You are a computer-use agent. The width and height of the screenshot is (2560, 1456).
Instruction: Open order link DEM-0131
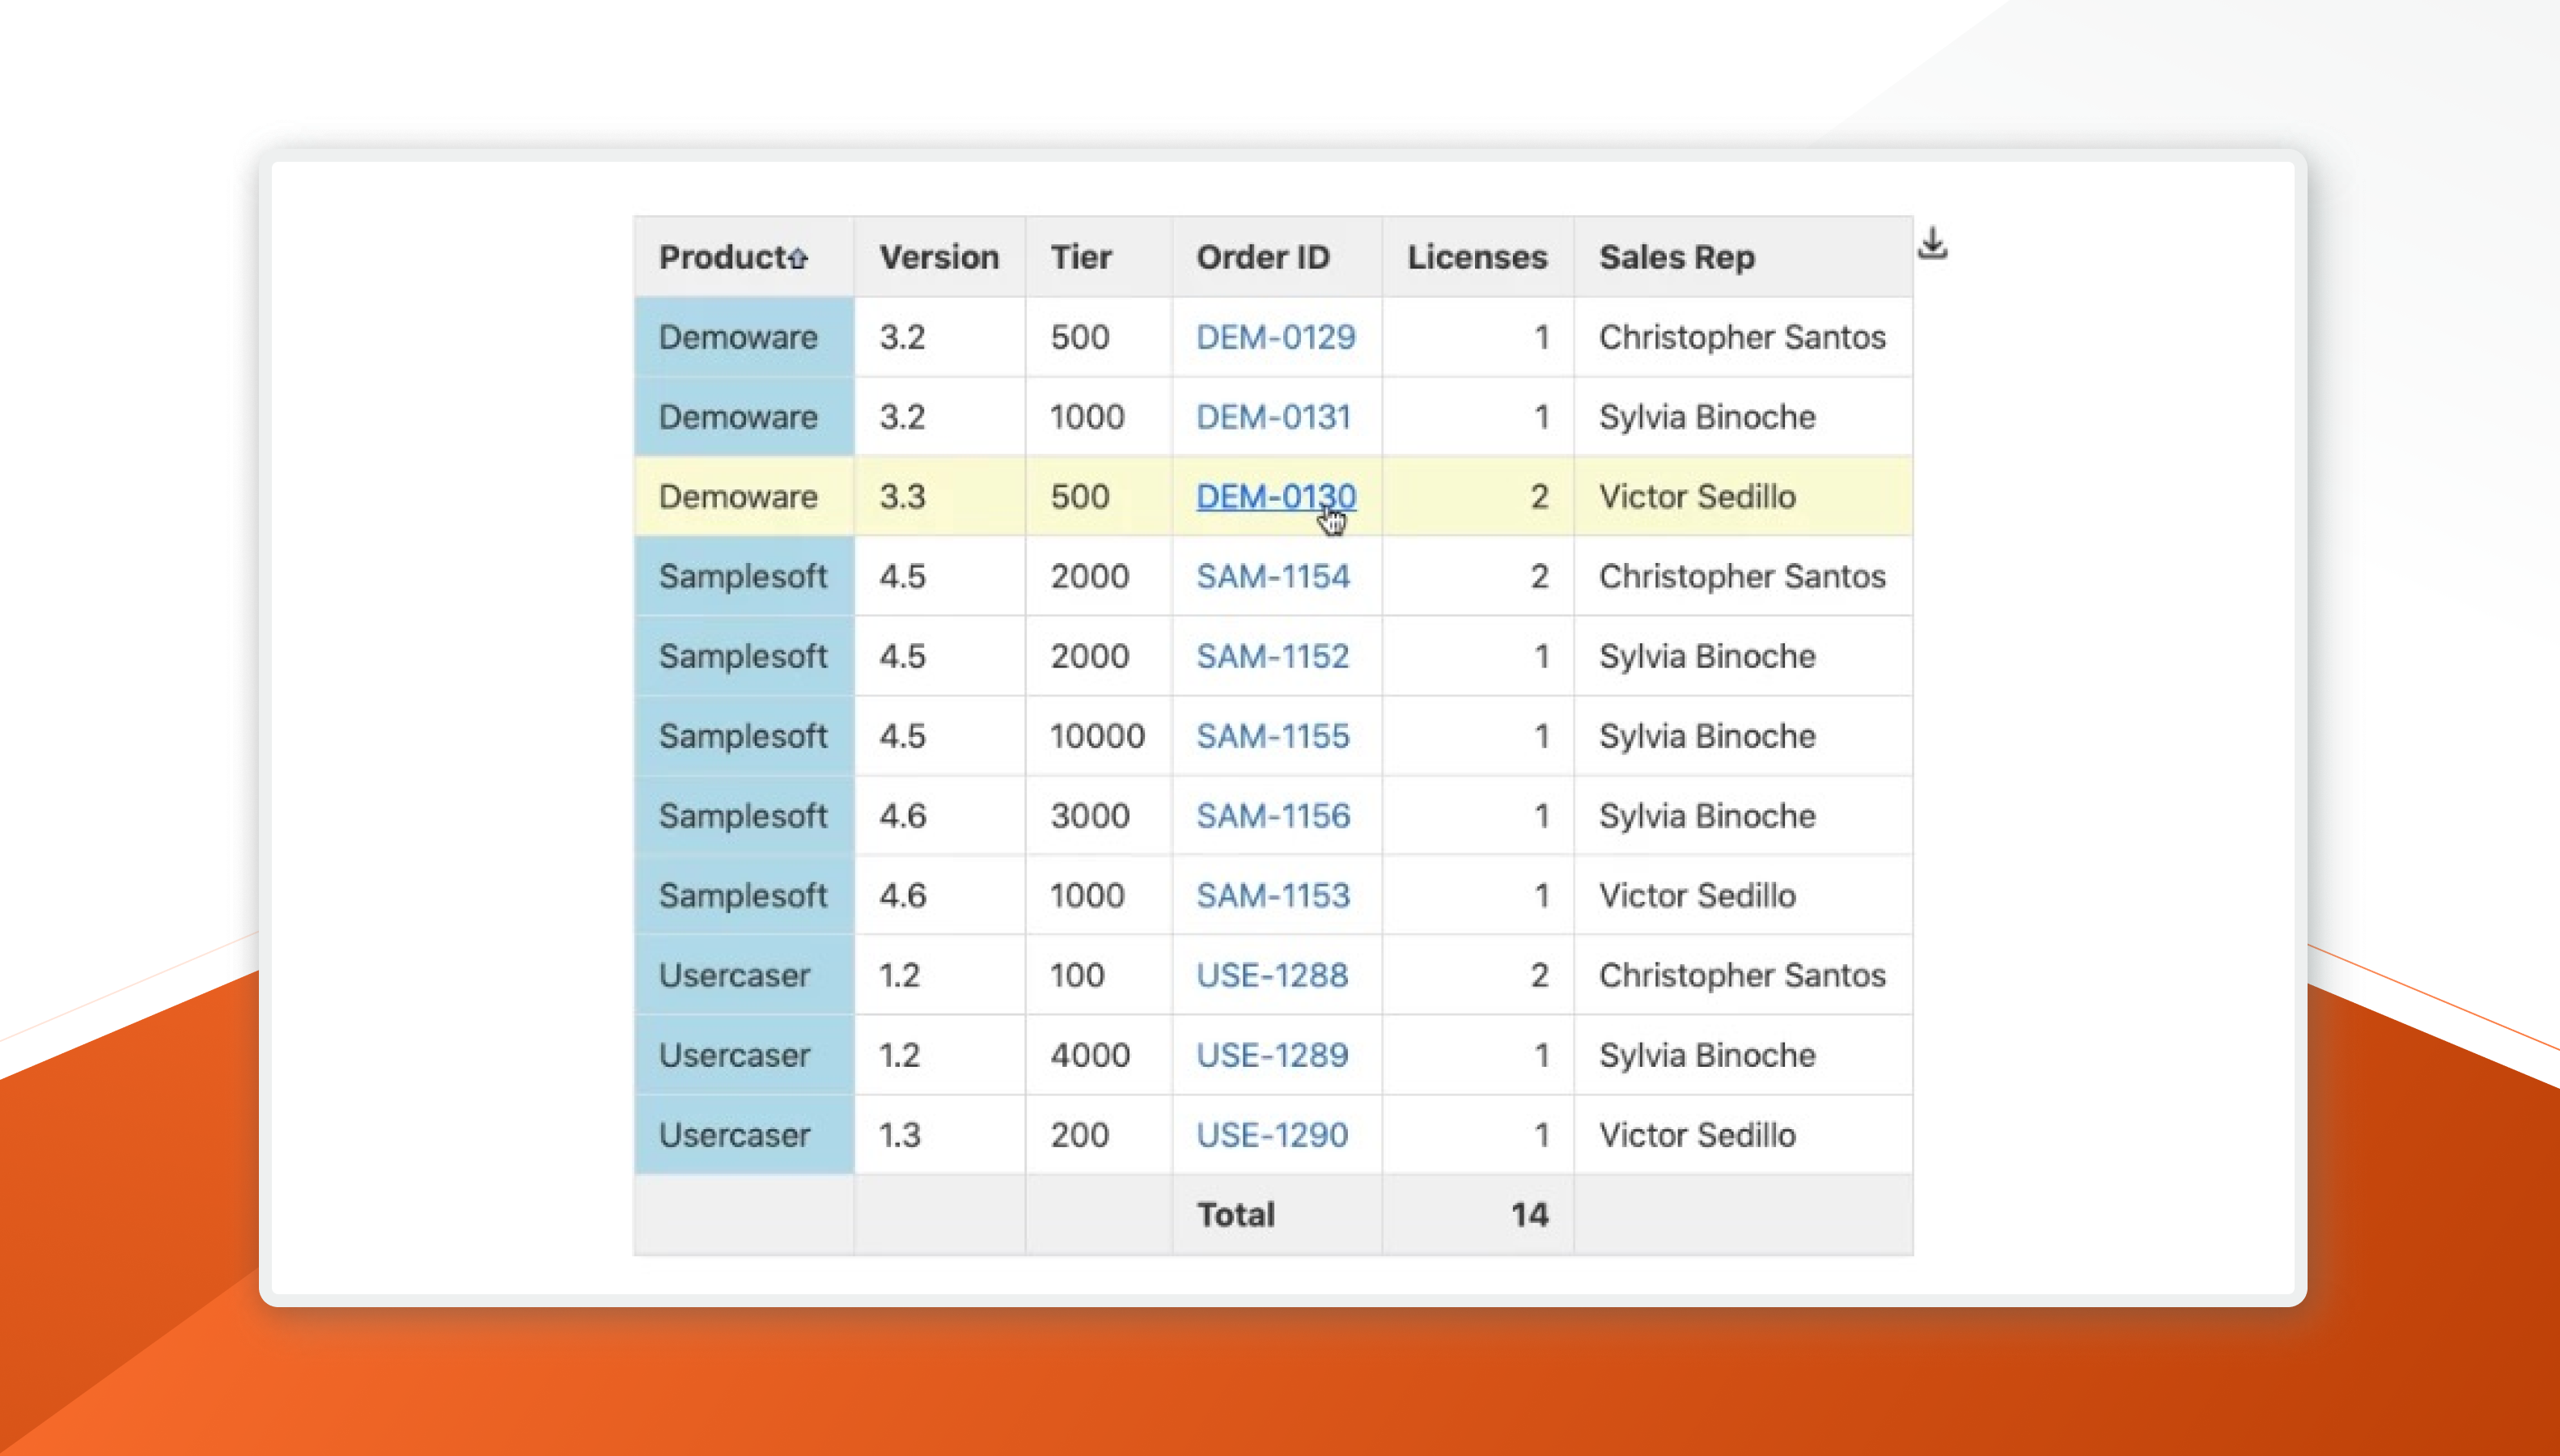[1273, 417]
